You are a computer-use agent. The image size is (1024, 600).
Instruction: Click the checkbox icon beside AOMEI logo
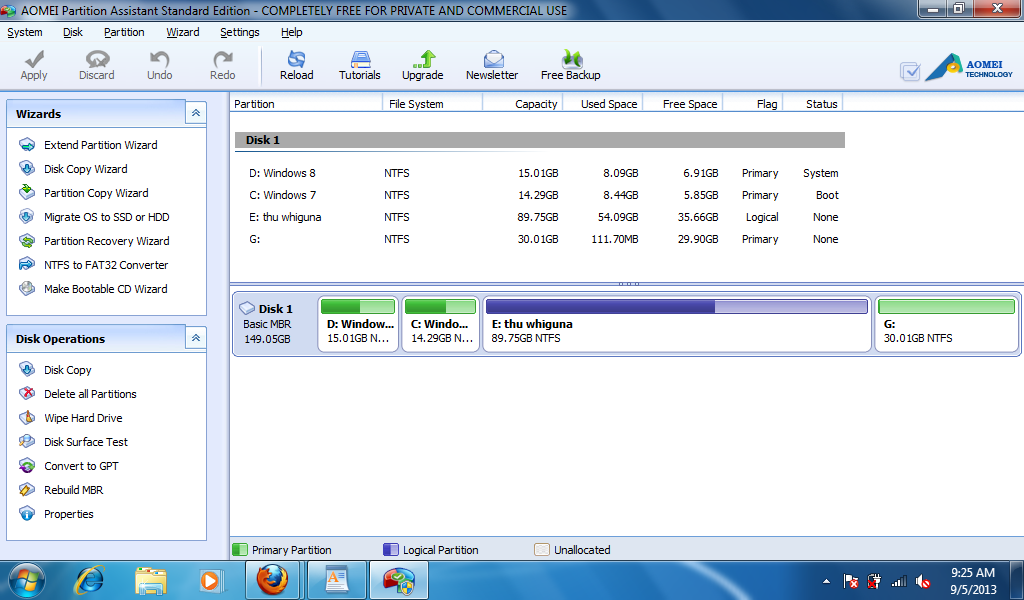click(x=910, y=71)
